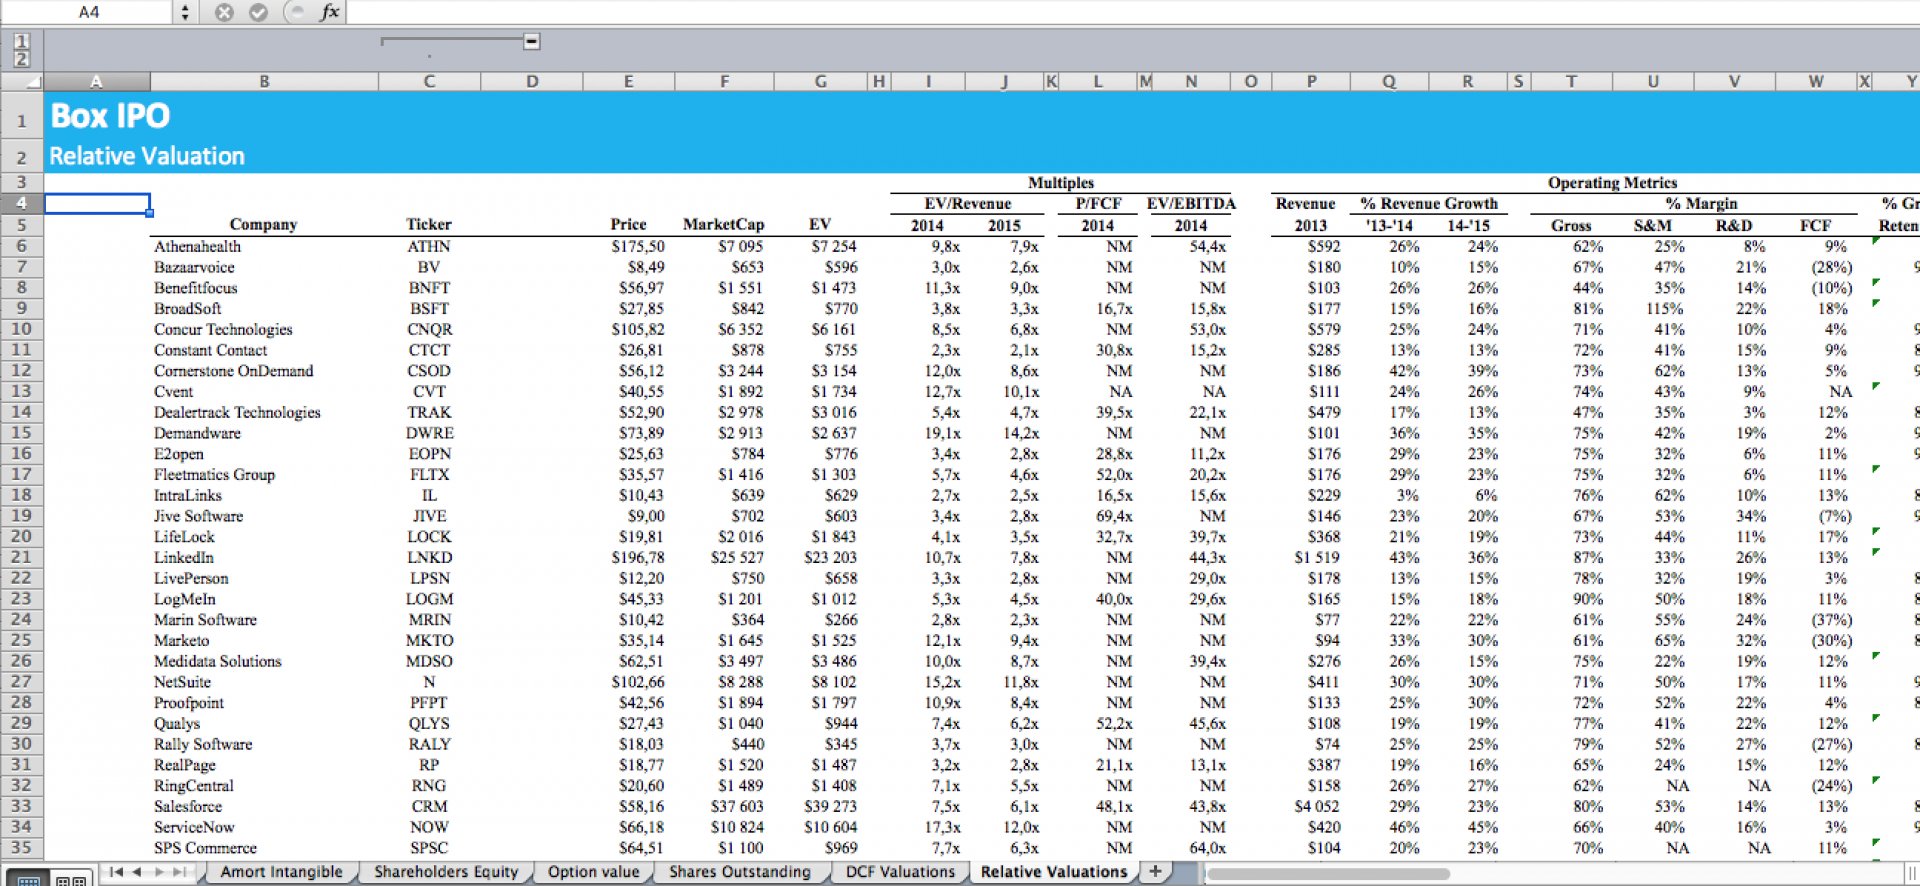Click the Name Box showing A4

(88, 12)
